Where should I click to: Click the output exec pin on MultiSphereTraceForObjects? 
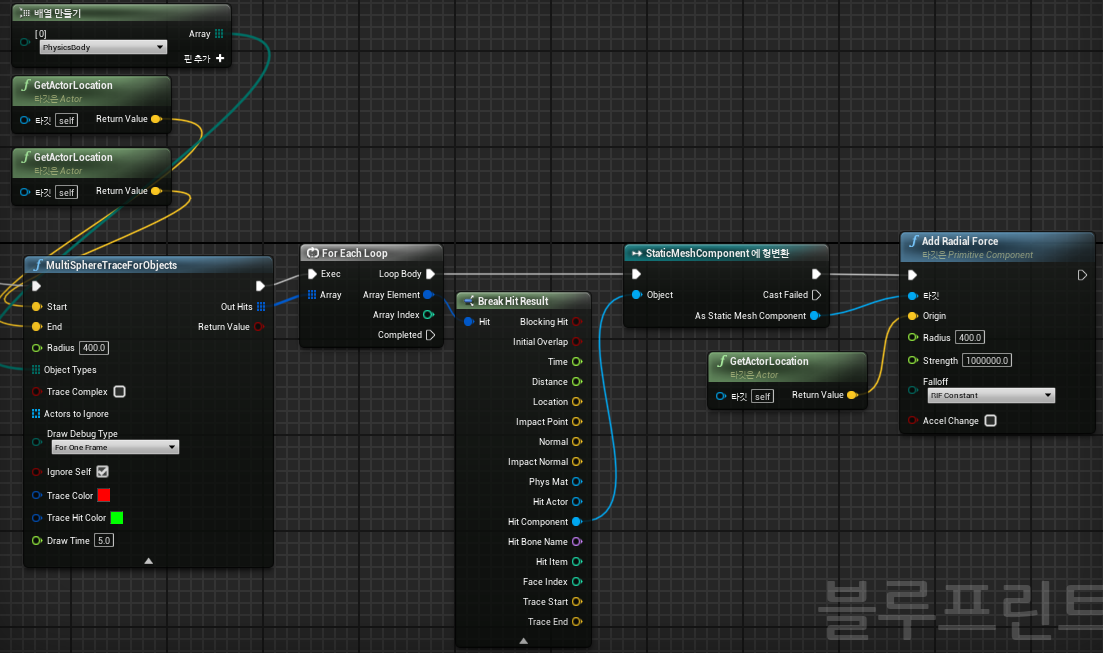[260, 286]
